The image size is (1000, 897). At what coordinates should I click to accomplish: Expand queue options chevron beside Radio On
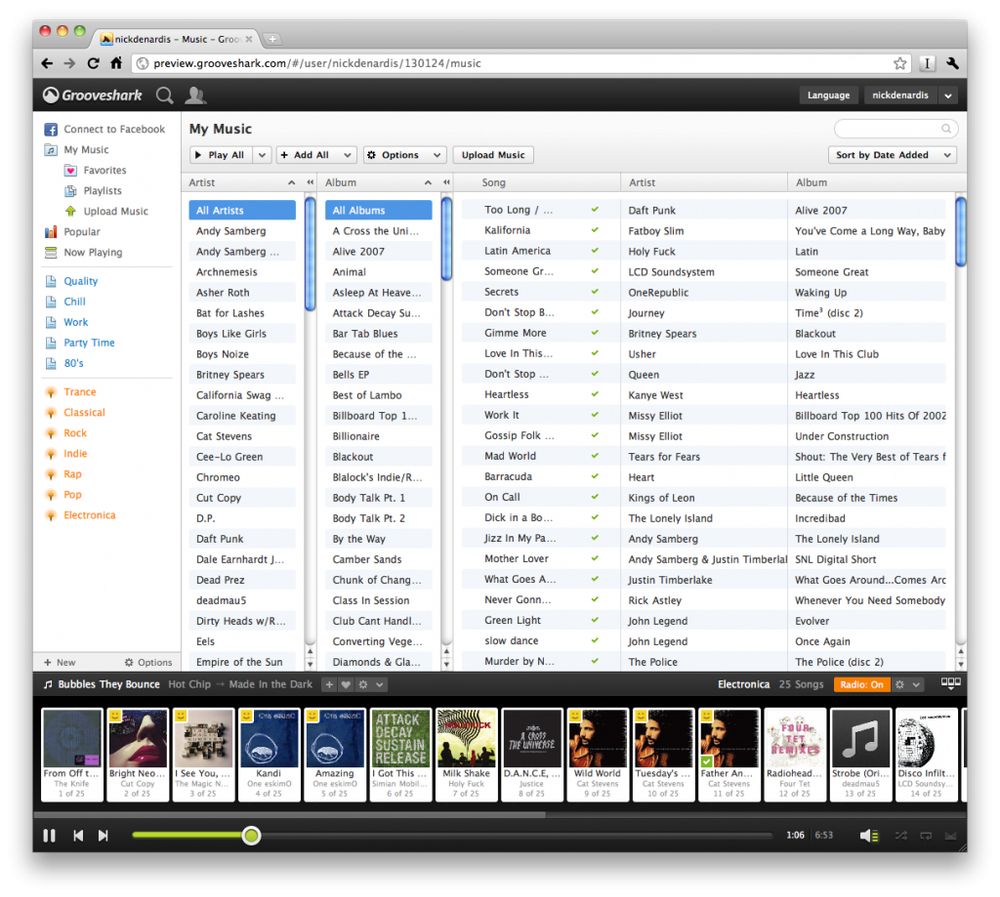(x=916, y=685)
